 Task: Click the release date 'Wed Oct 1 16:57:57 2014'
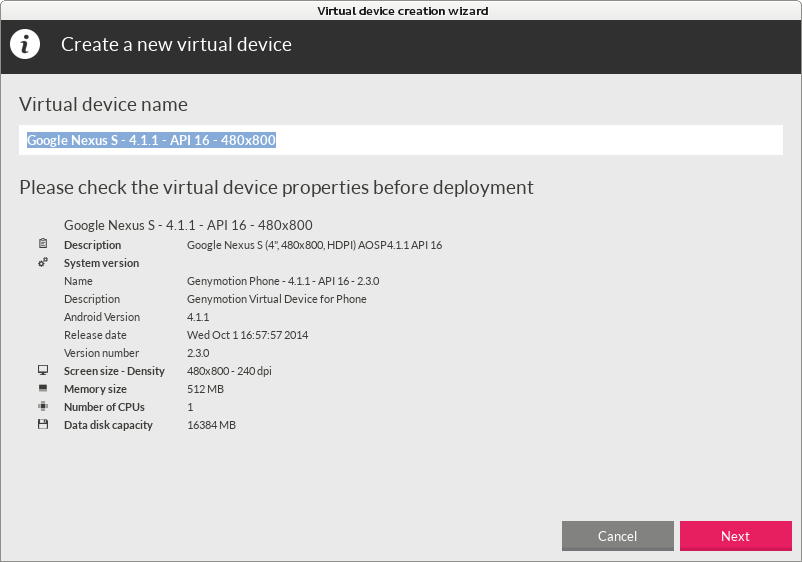coord(247,335)
